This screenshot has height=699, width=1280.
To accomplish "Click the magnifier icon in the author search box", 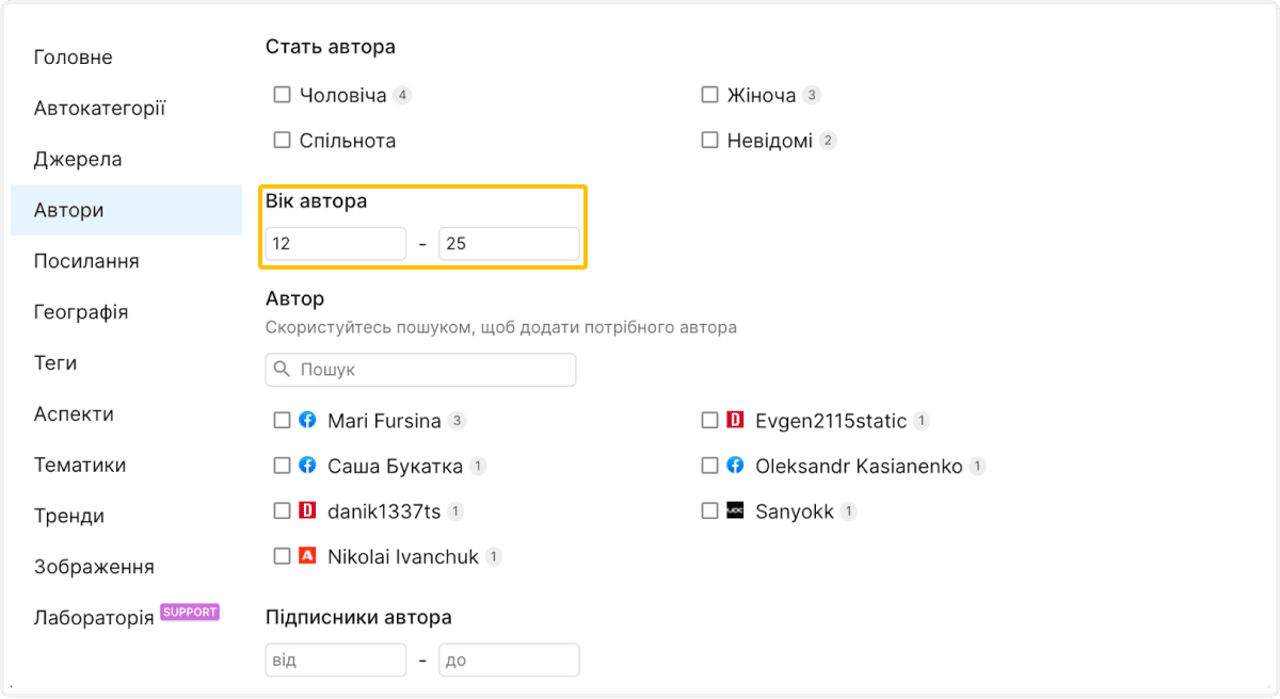I will pos(282,369).
